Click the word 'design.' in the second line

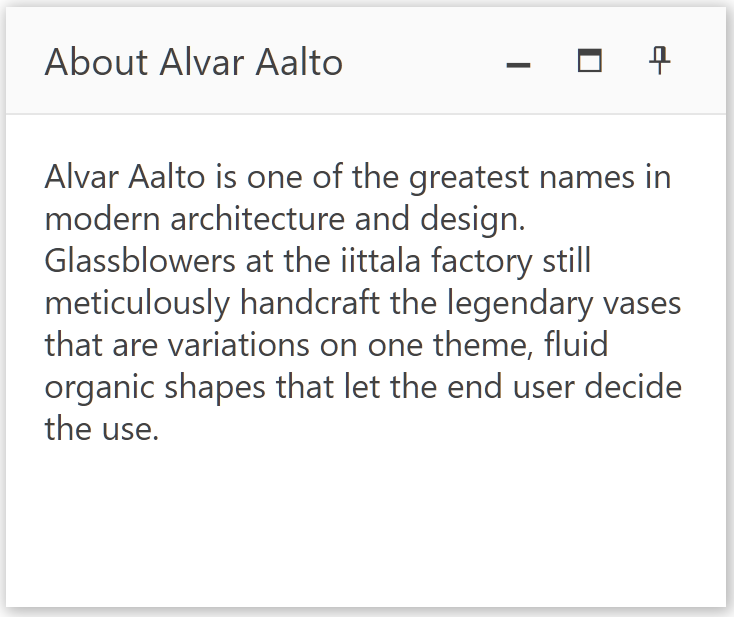click(x=472, y=219)
